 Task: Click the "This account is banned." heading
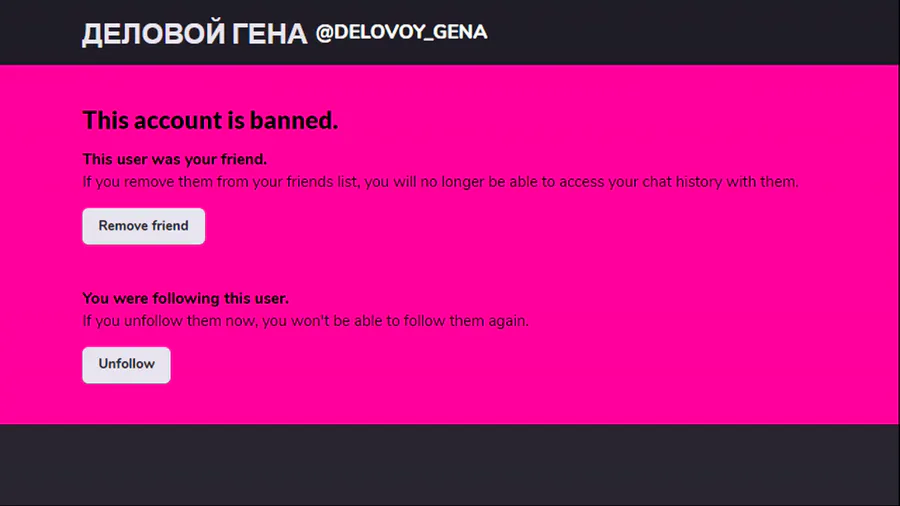coord(210,121)
